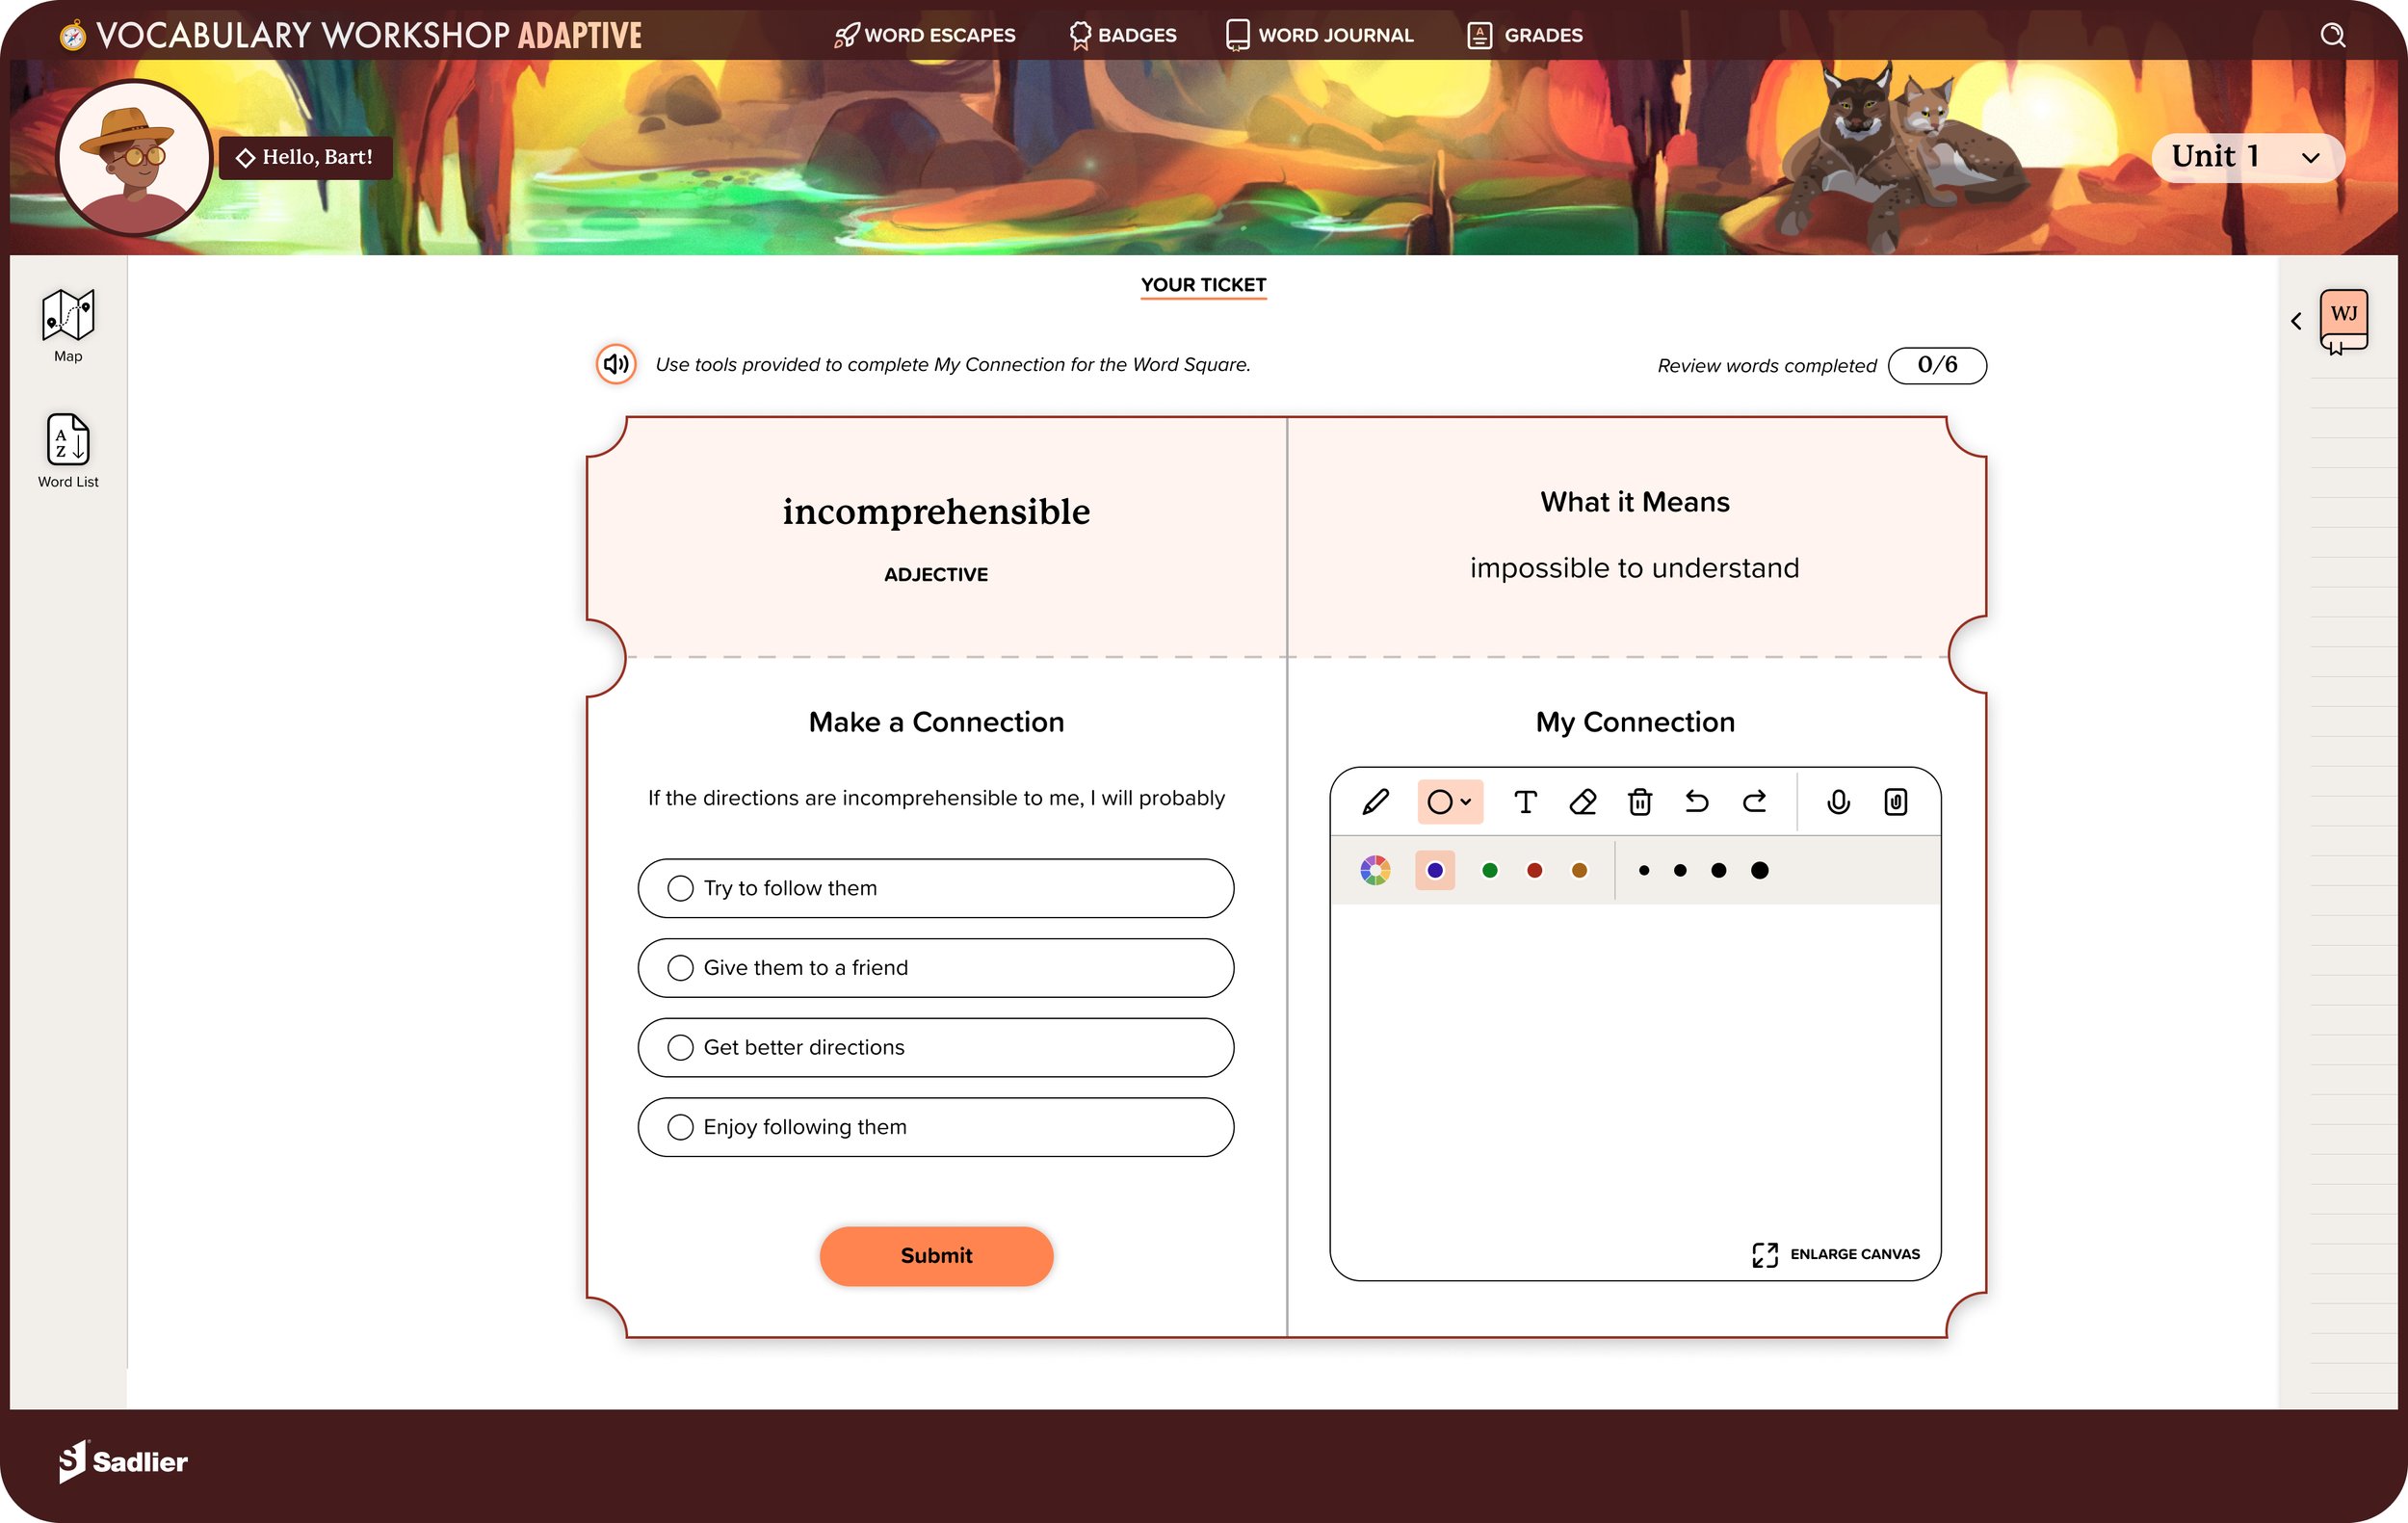Select 'Try to follow them' option
The image size is (2408, 1523).
point(936,888)
